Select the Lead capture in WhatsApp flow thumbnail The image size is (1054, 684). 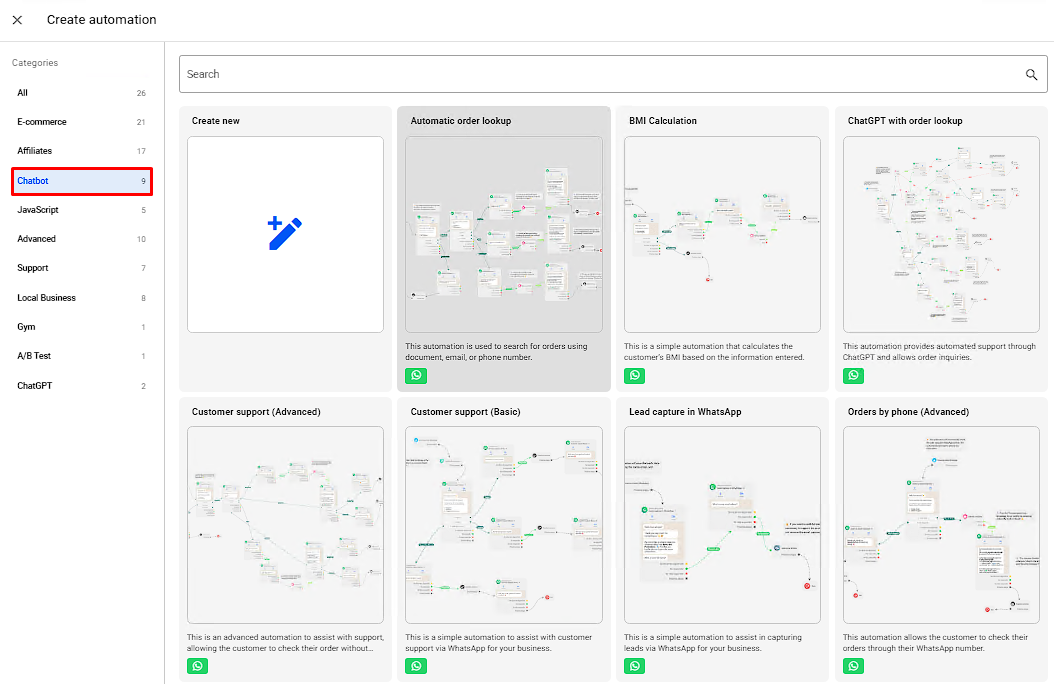point(722,524)
